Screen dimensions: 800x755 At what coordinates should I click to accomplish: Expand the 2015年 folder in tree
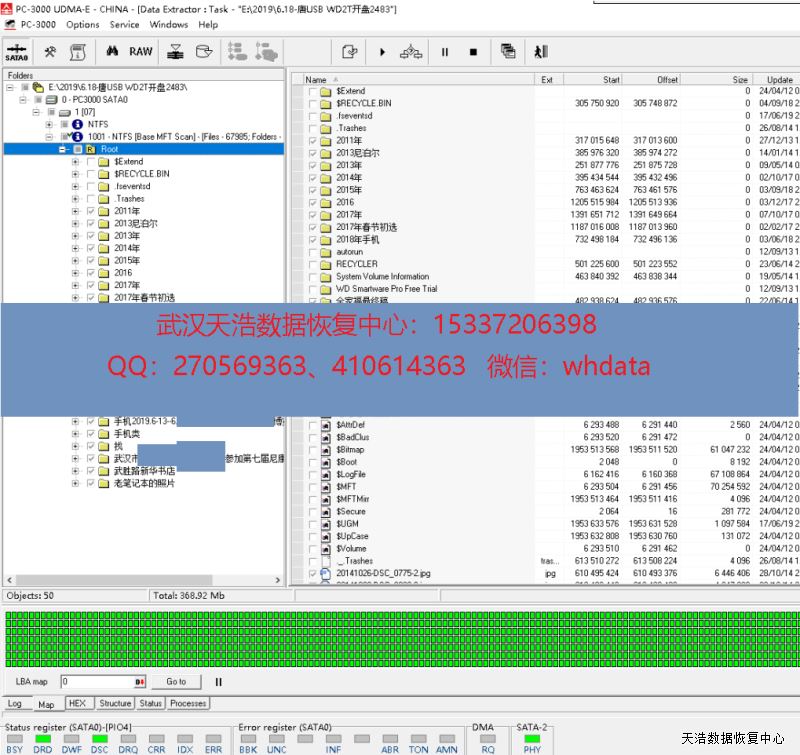coord(75,260)
